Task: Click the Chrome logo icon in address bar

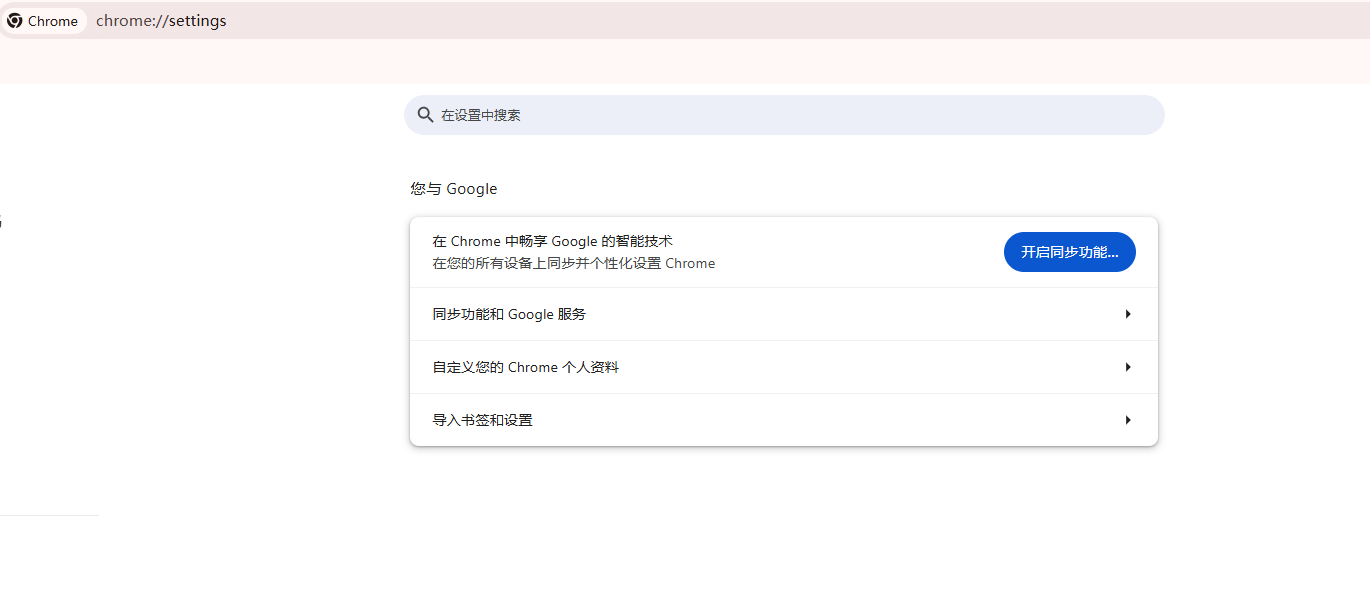Action: pyautogui.click(x=14, y=21)
